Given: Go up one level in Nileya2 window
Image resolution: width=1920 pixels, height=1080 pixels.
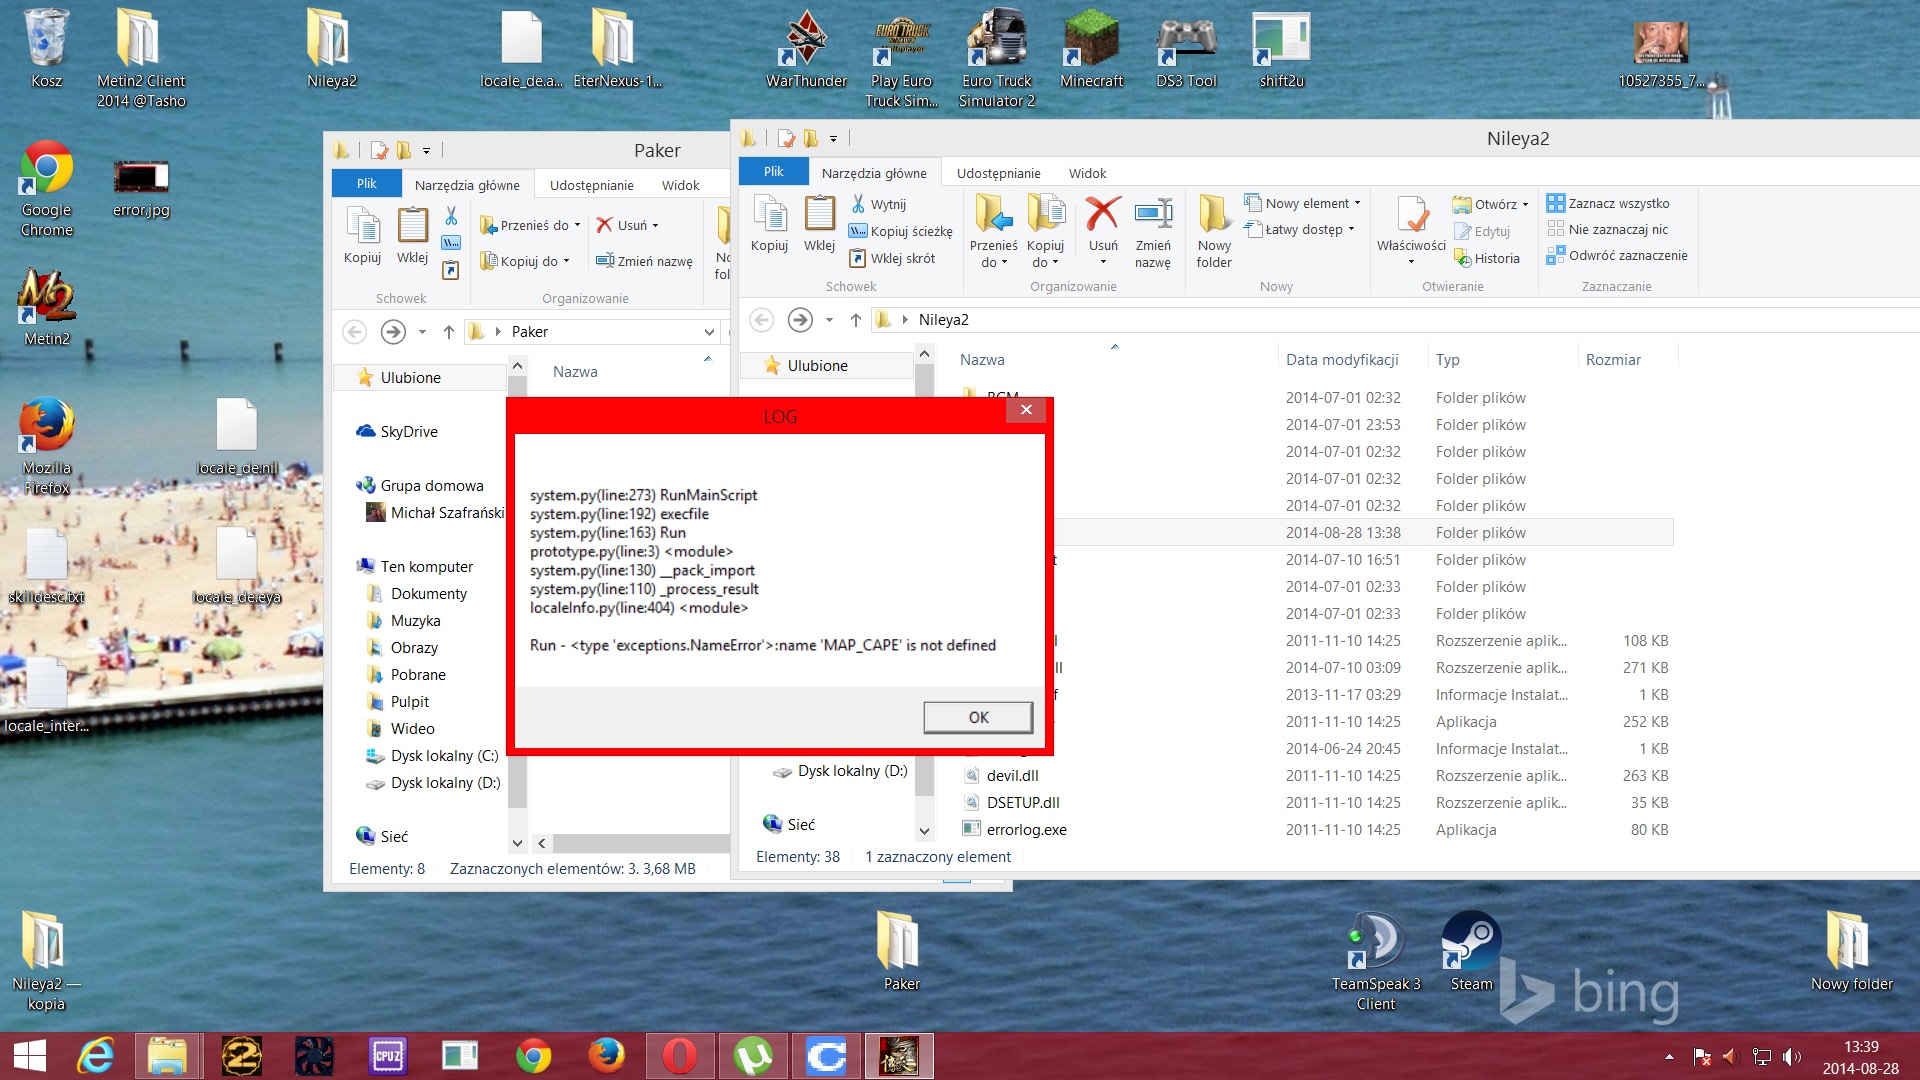Looking at the screenshot, I should coord(855,320).
